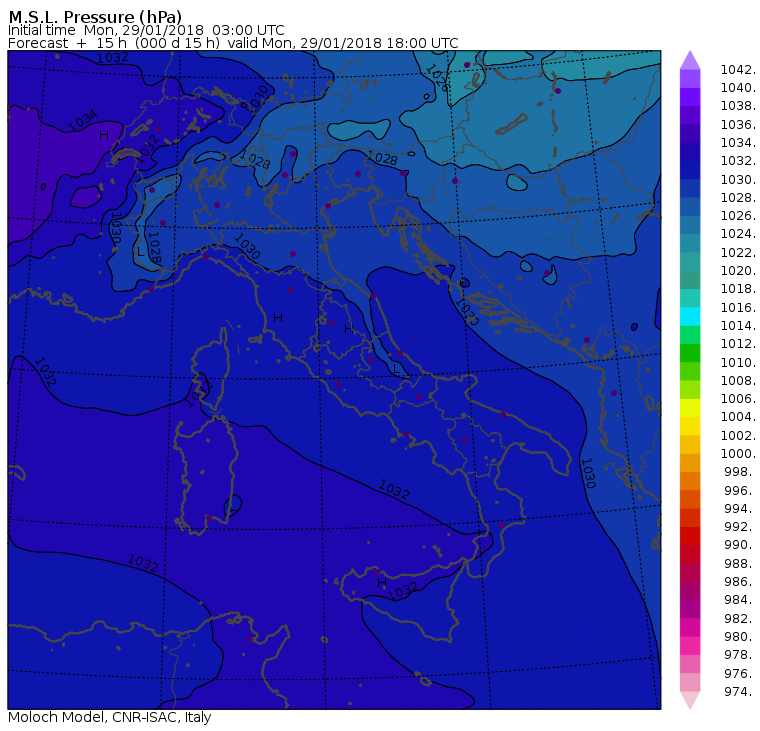Click the "1006." colorbar label

(738, 399)
